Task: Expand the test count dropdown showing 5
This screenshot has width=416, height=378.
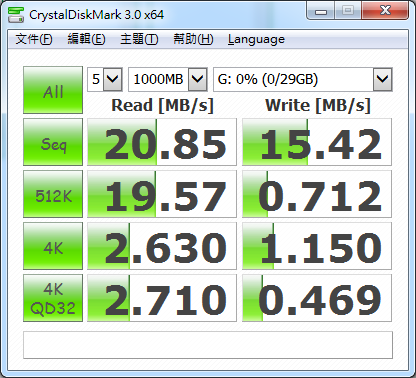Action: (112, 79)
